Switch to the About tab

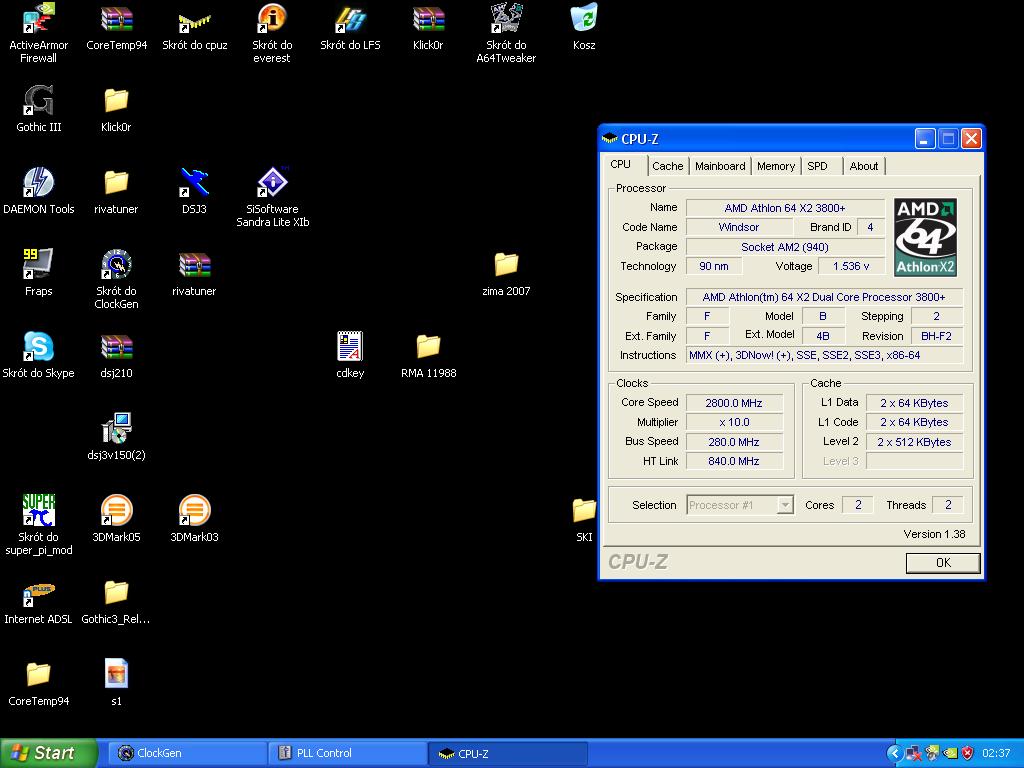point(863,166)
